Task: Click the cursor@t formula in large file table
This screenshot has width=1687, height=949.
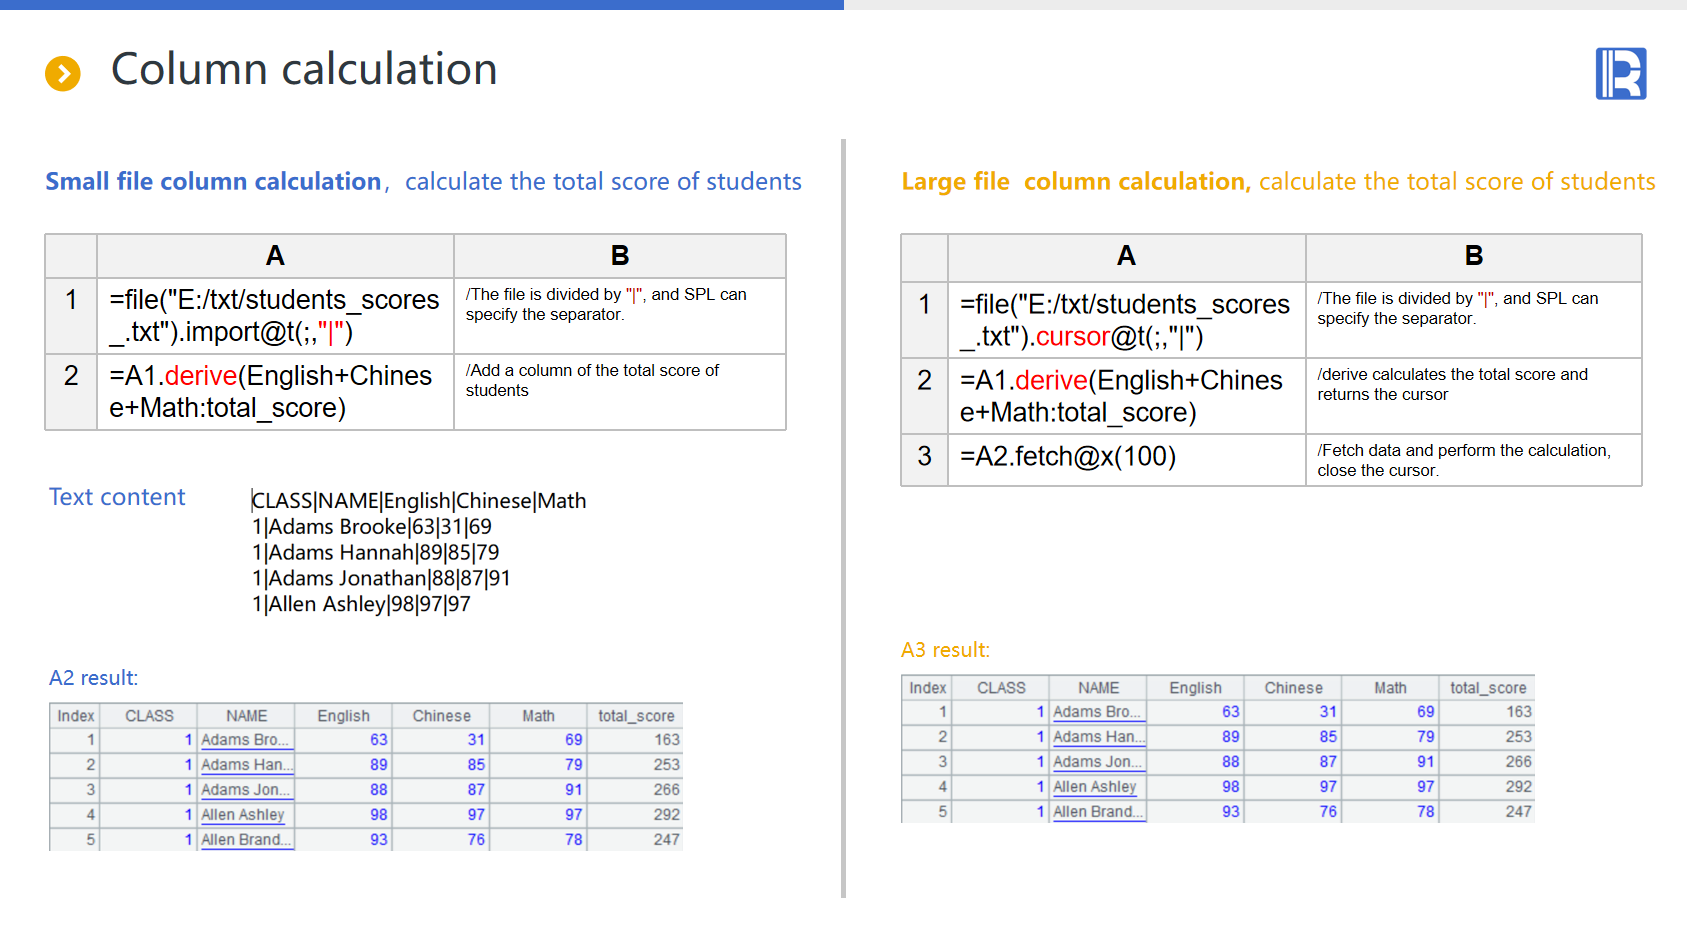Action: (1125, 320)
